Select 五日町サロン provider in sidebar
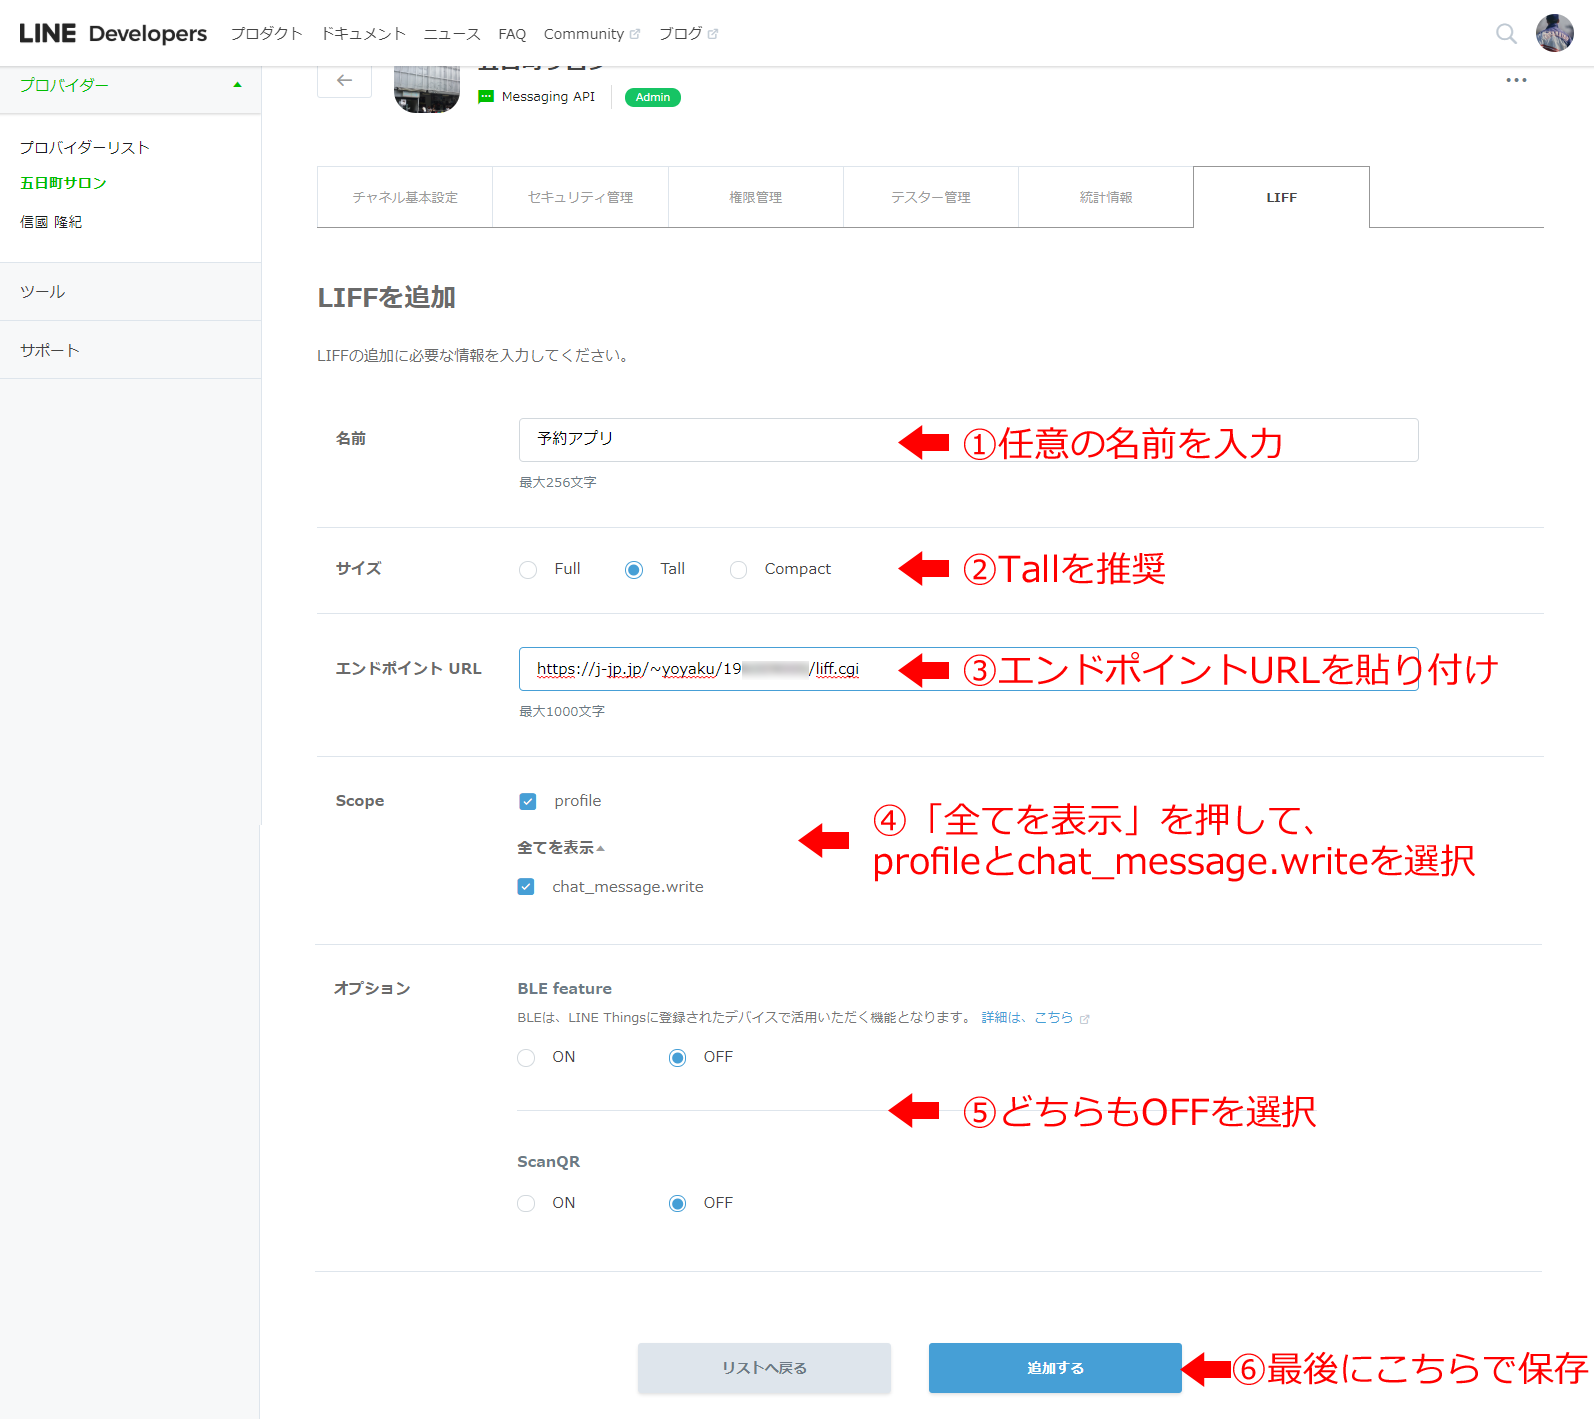 (63, 183)
